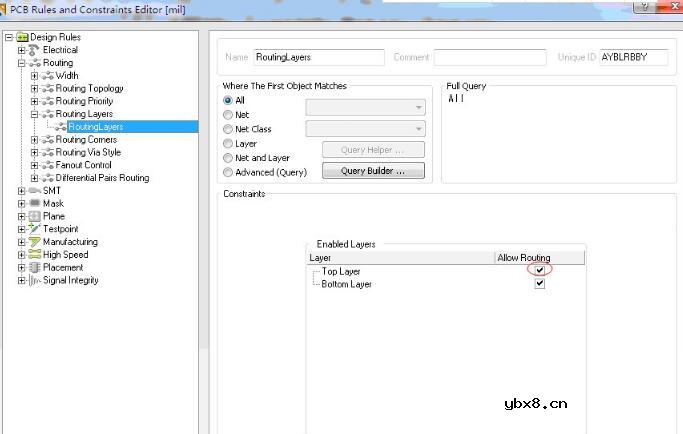Viewport: 683px width, 434px height.
Task: Select the Net Class radio button
Action: pos(228,129)
